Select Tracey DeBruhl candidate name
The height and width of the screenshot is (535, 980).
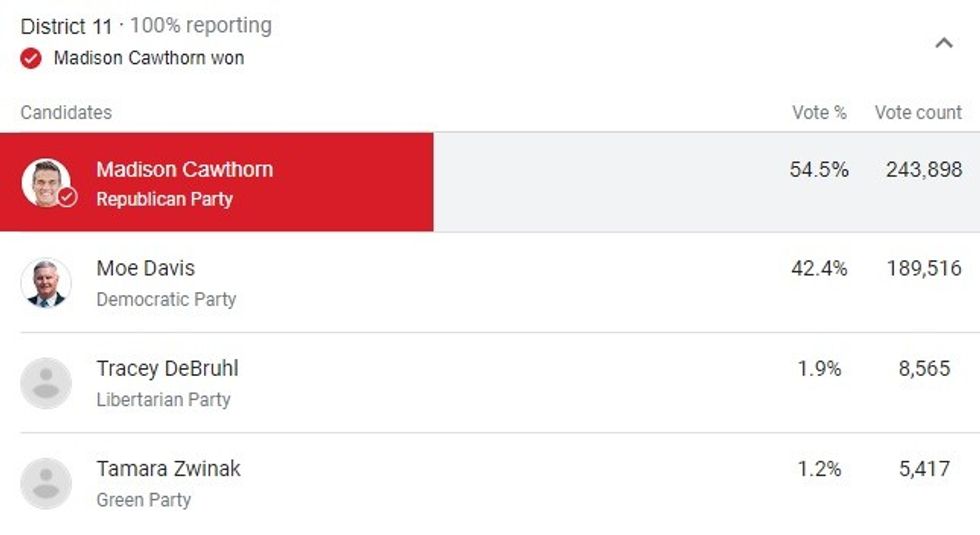(x=167, y=368)
